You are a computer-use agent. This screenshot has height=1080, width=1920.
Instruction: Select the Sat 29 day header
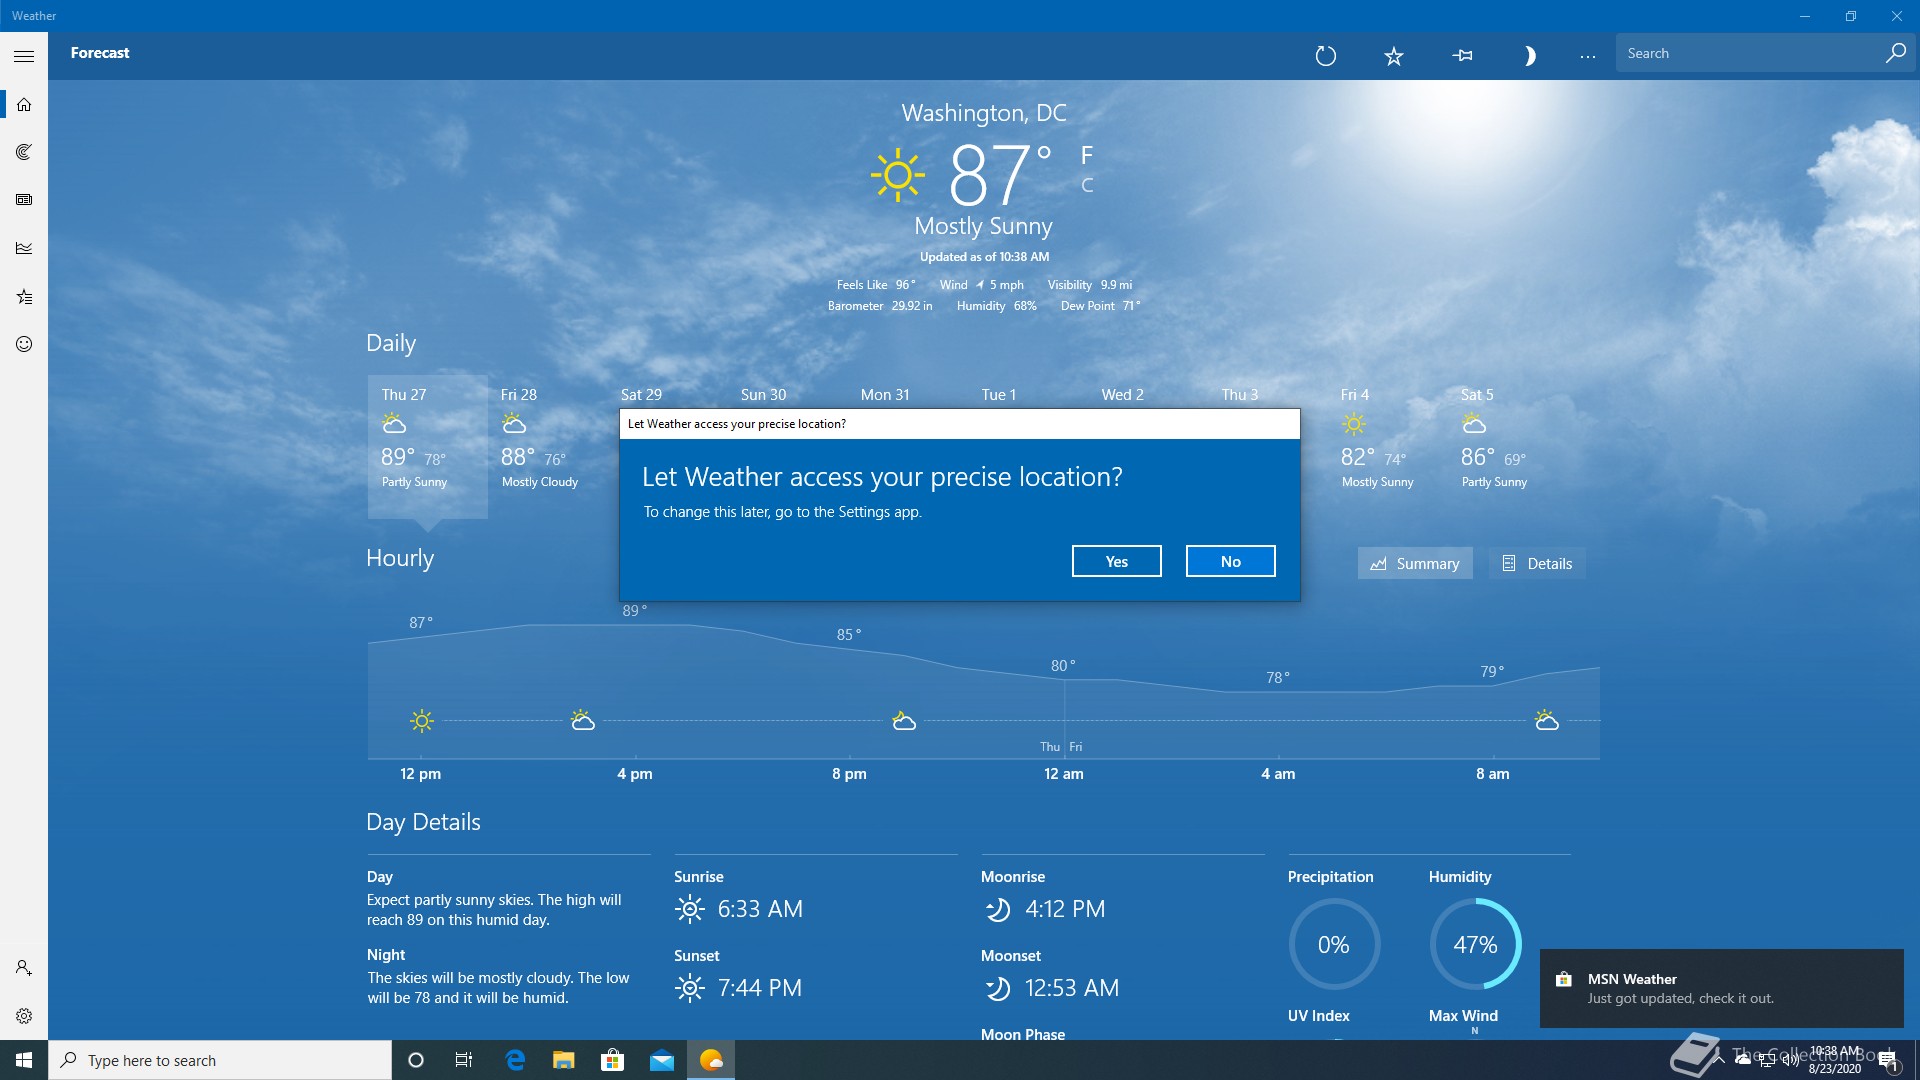pos(641,394)
